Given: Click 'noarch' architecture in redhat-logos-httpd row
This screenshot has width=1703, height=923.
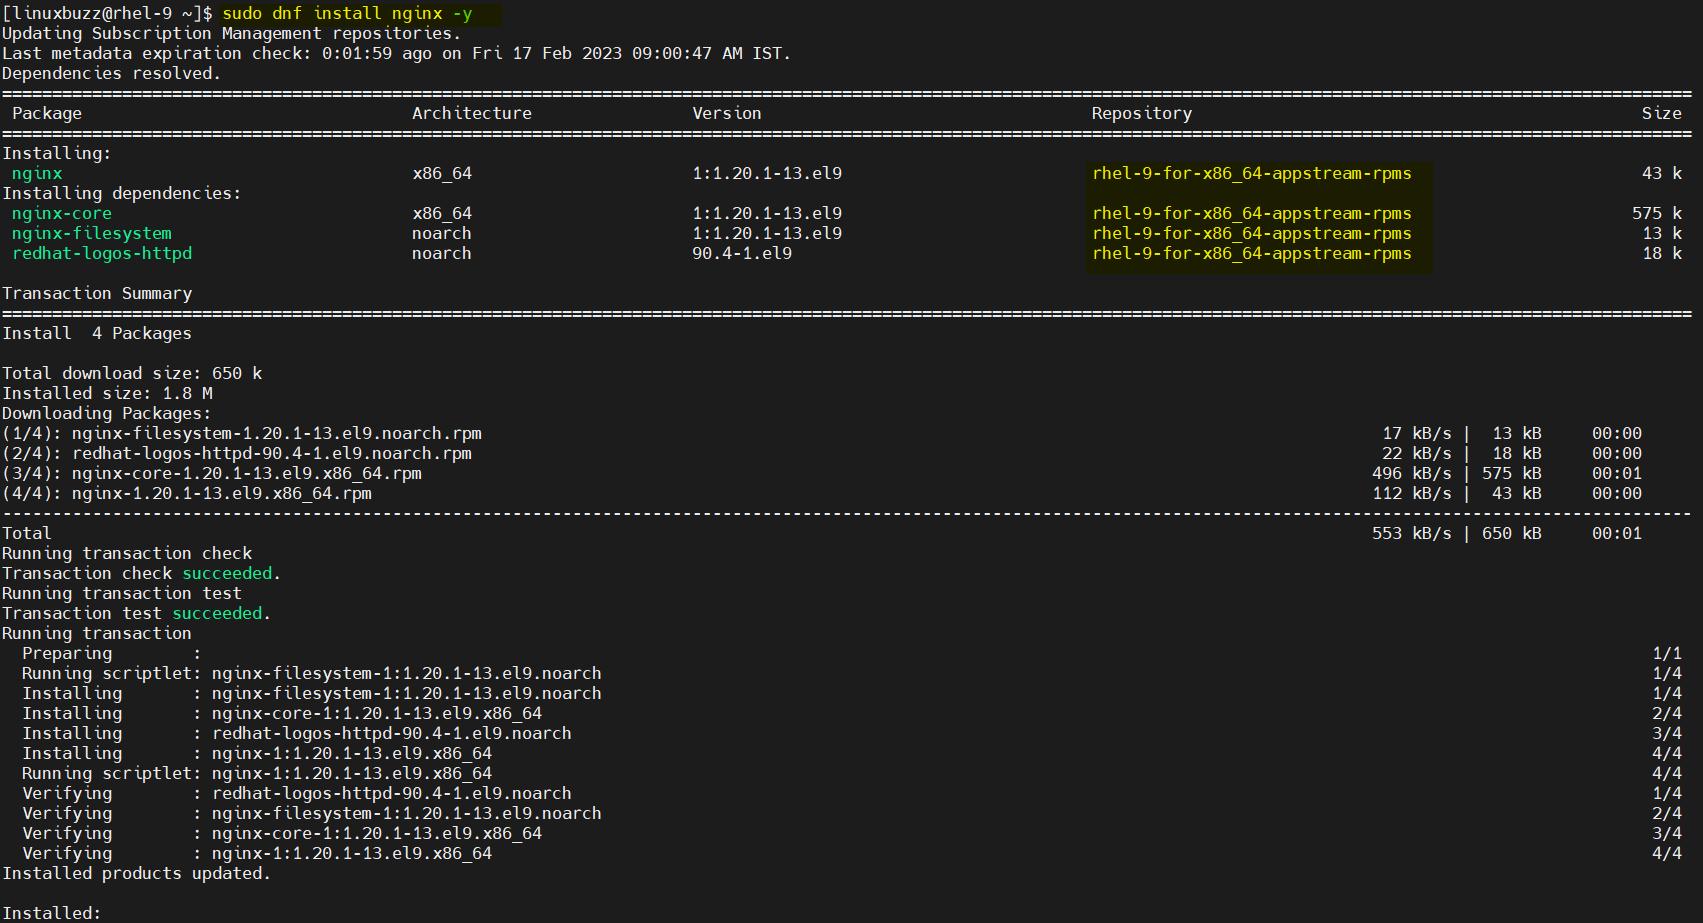Looking at the screenshot, I should 442,253.
